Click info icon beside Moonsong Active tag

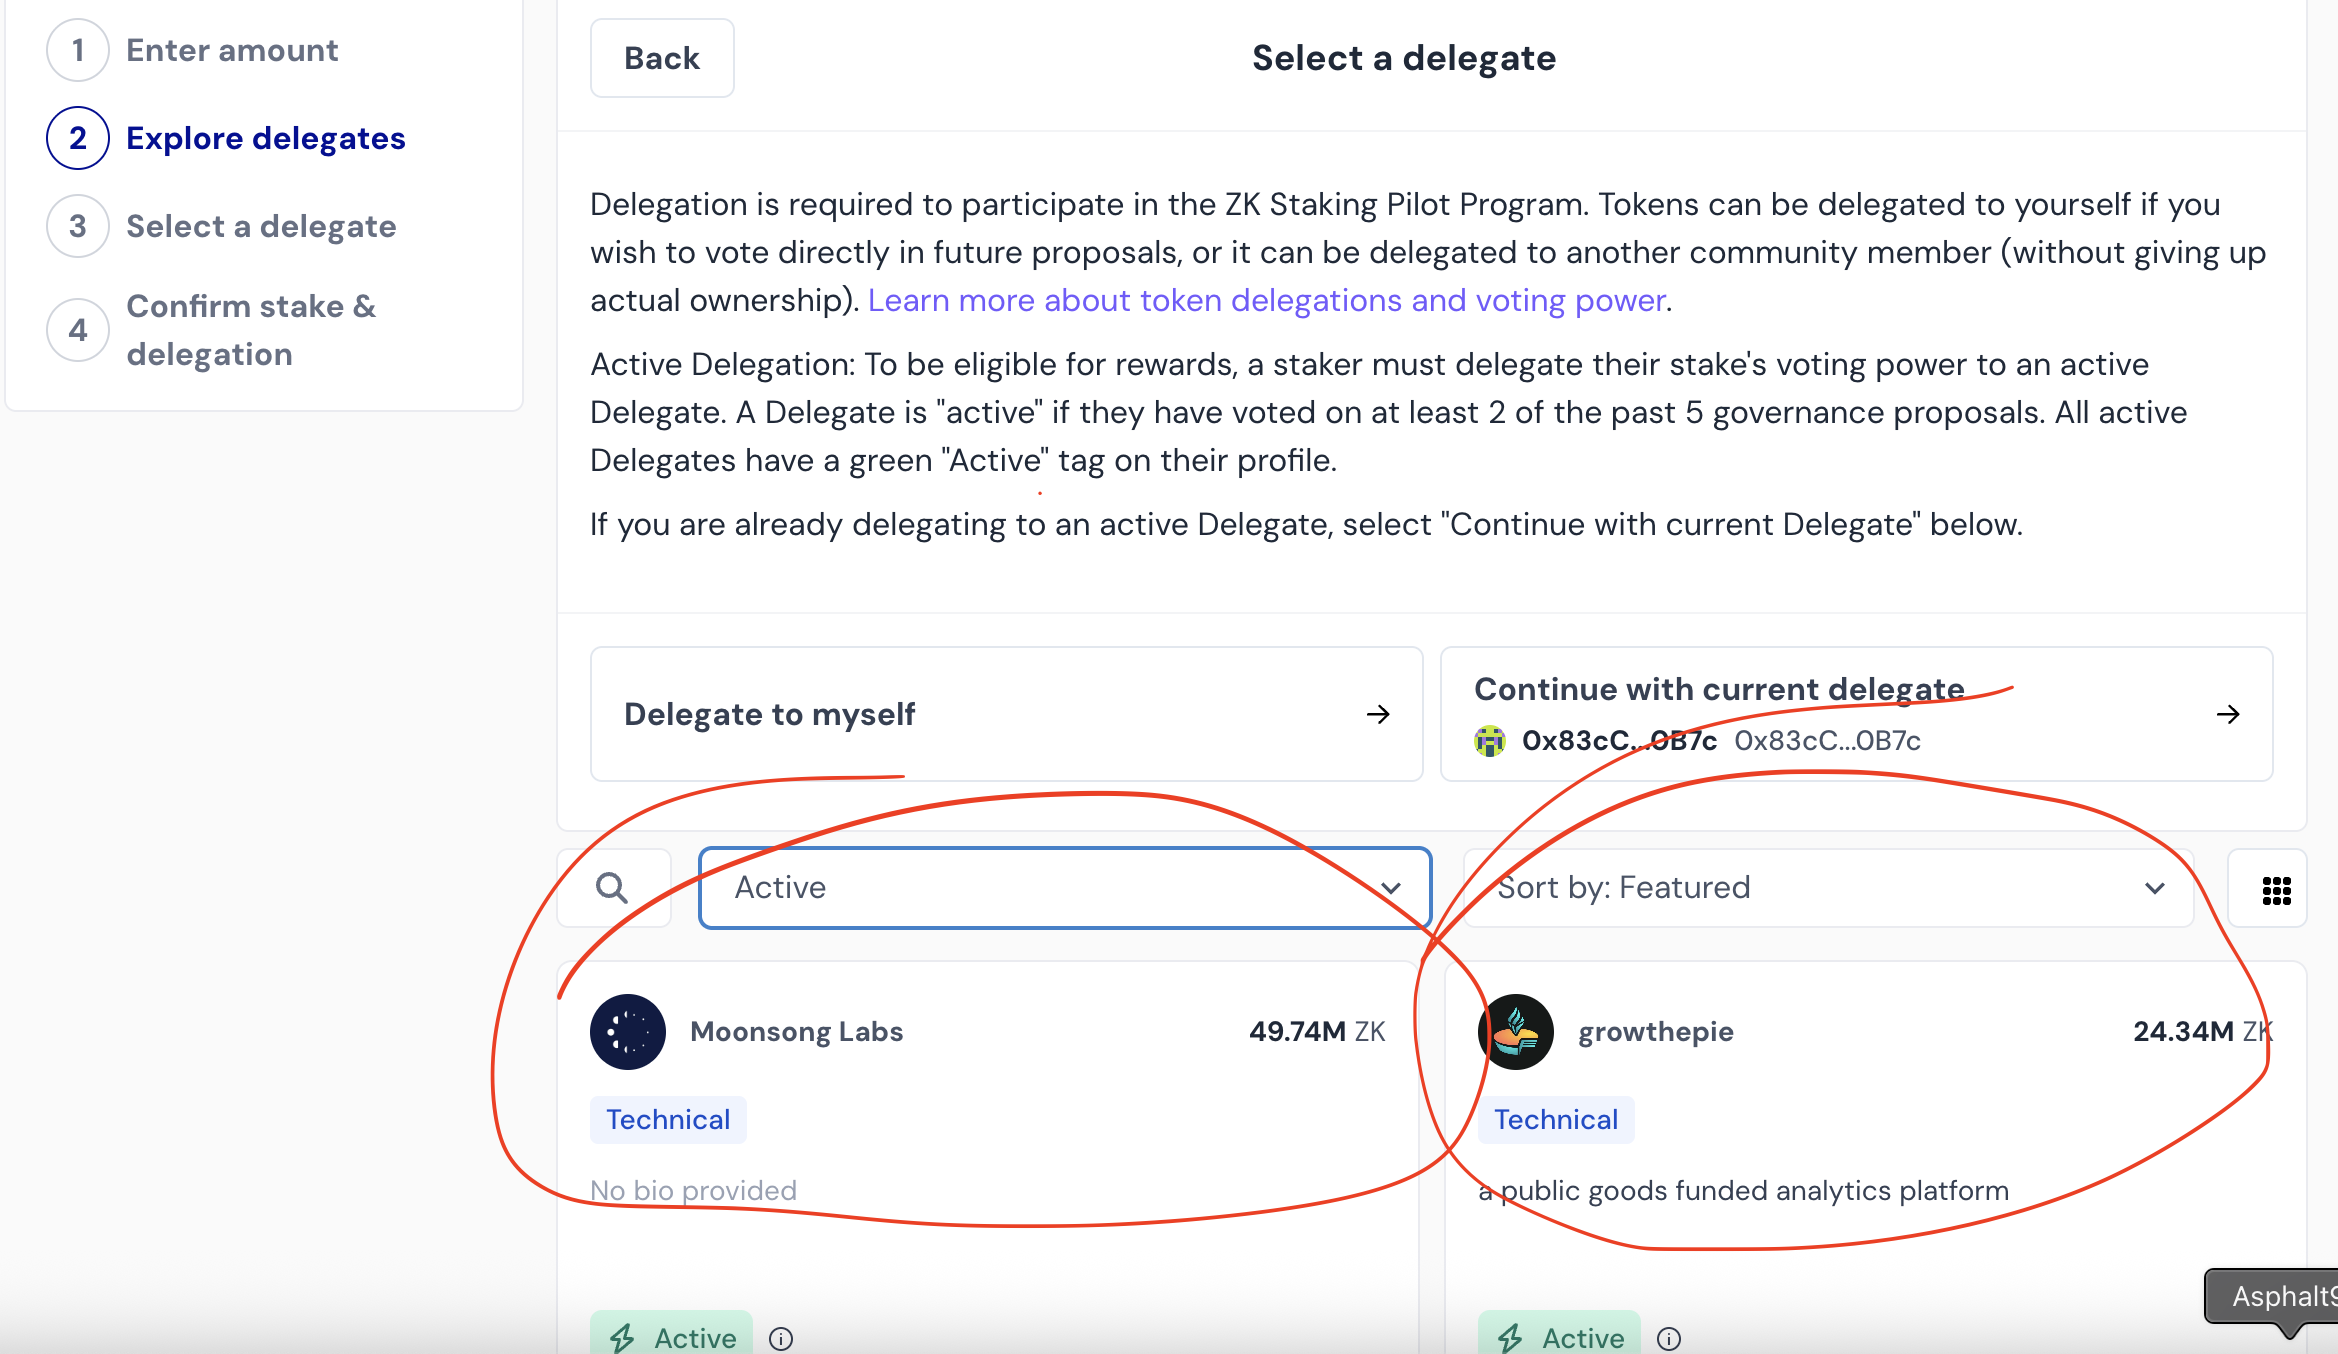click(x=781, y=1338)
